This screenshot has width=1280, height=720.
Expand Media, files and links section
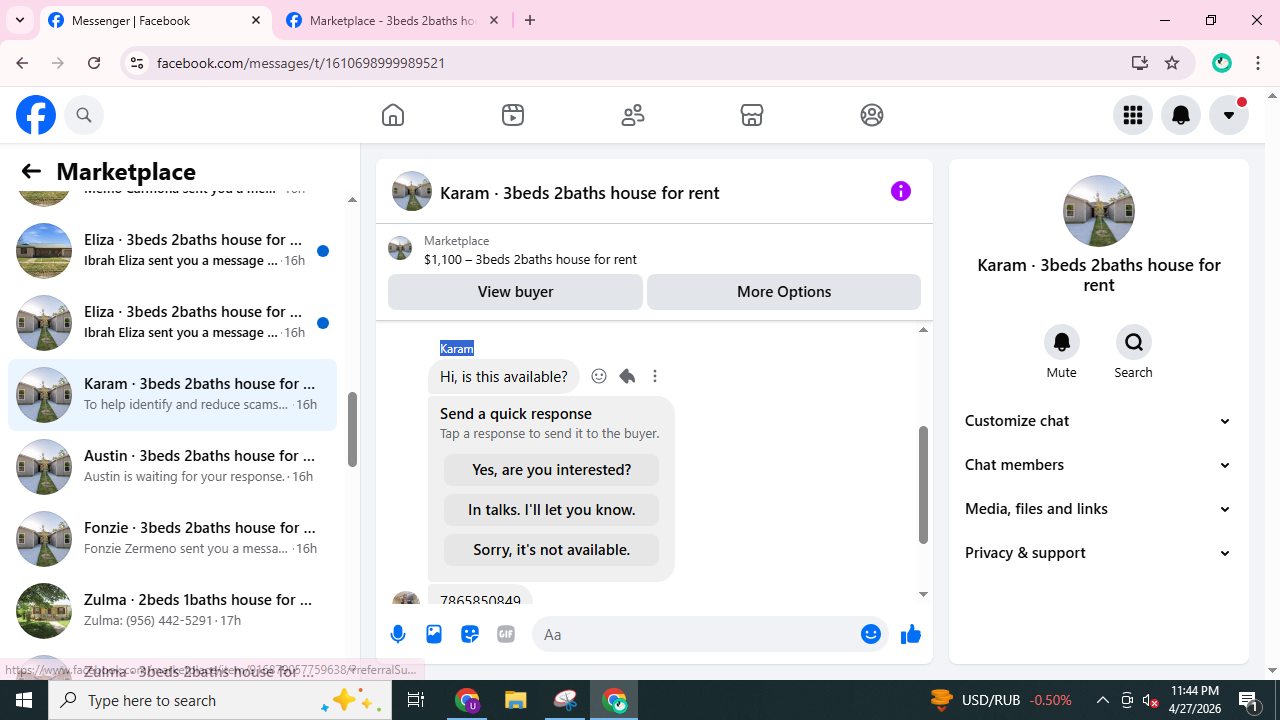(x=1098, y=509)
